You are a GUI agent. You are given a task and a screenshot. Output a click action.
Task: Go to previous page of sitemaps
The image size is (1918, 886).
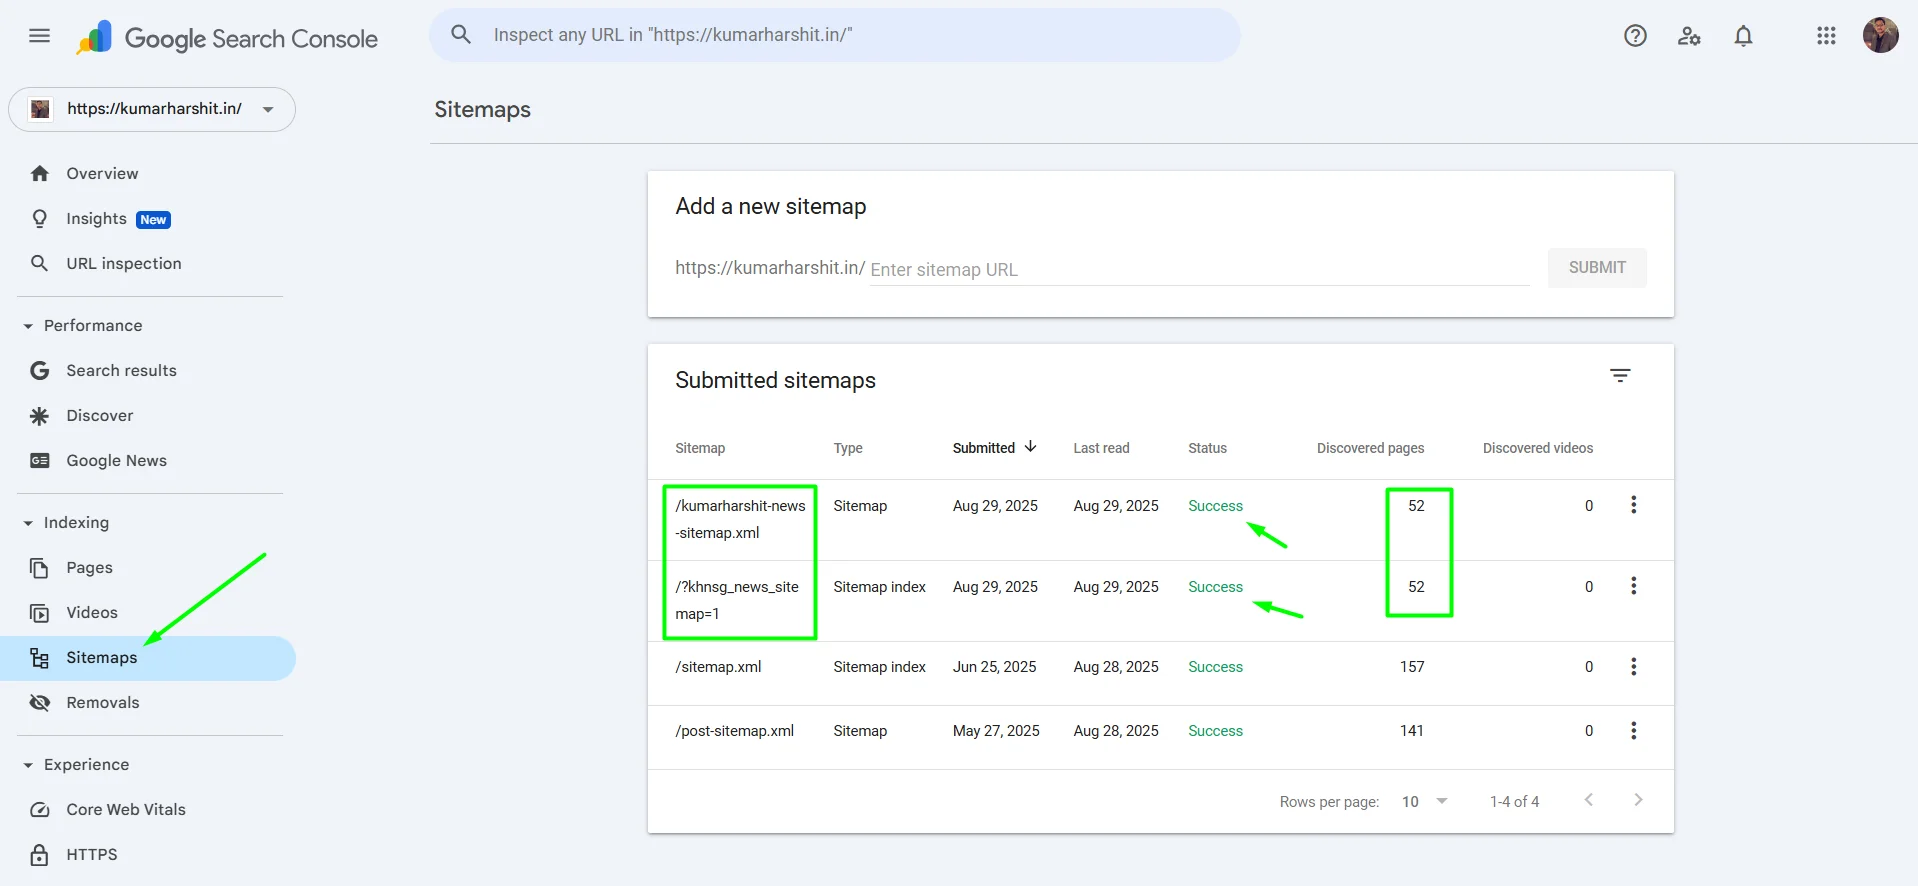tap(1588, 800)
